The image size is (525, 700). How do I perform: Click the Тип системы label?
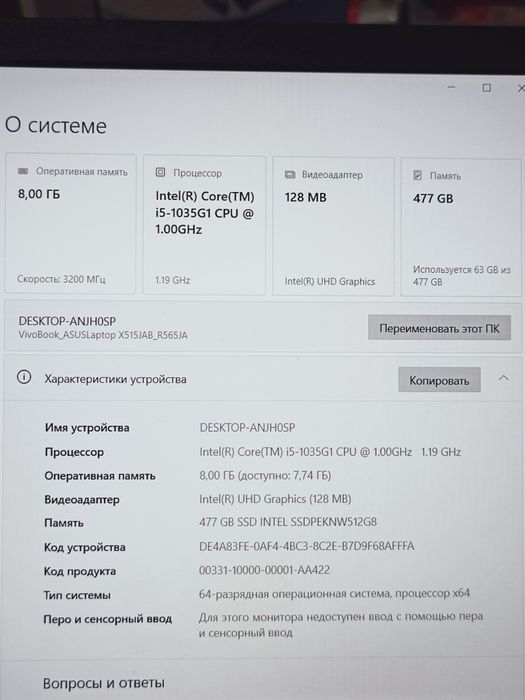click(x=77, y=595)
